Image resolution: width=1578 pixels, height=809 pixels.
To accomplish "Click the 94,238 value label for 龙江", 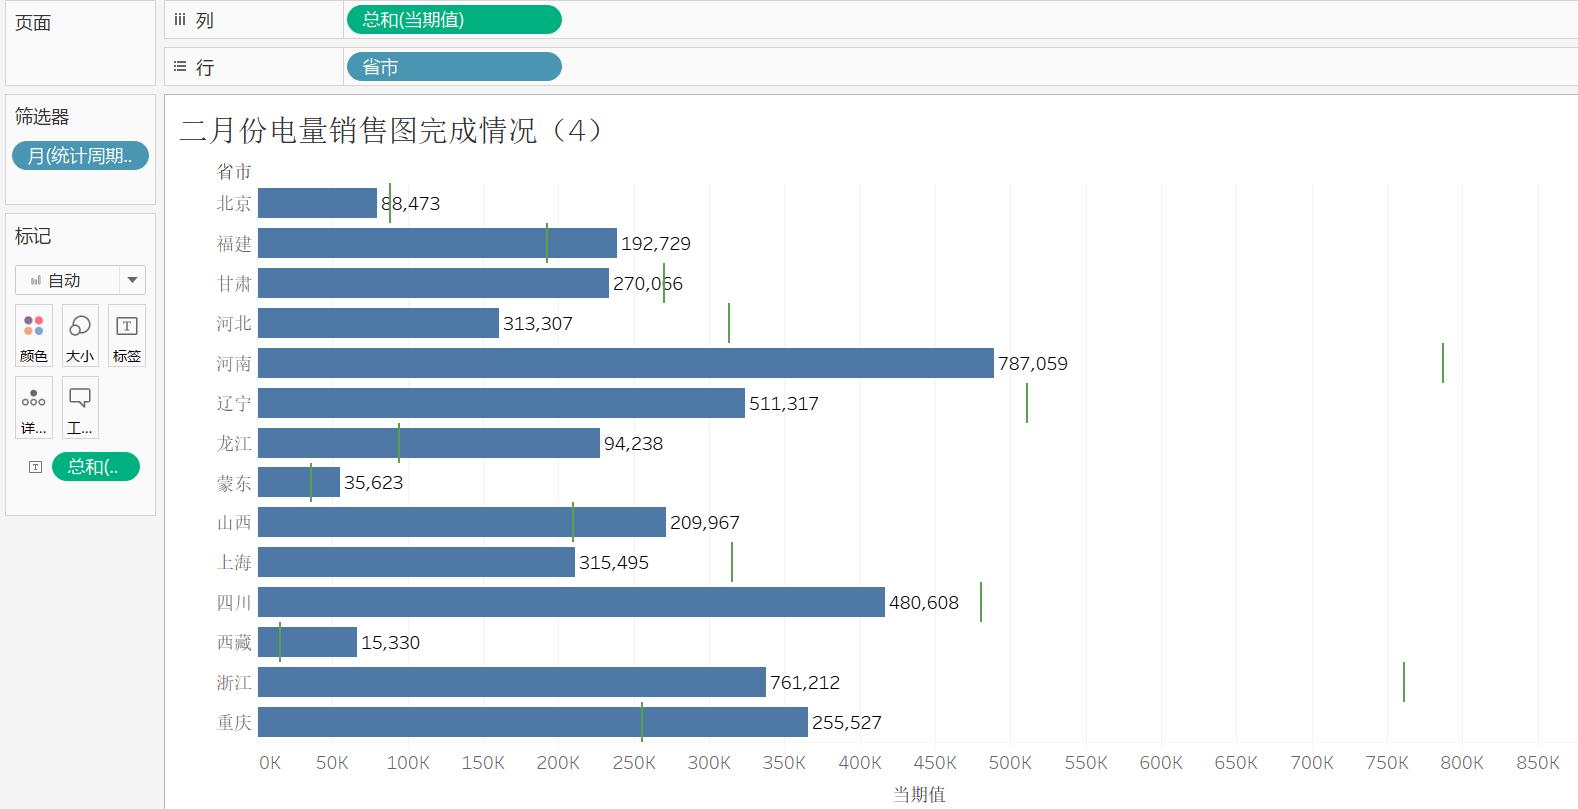I will click(x=633, y=443).
